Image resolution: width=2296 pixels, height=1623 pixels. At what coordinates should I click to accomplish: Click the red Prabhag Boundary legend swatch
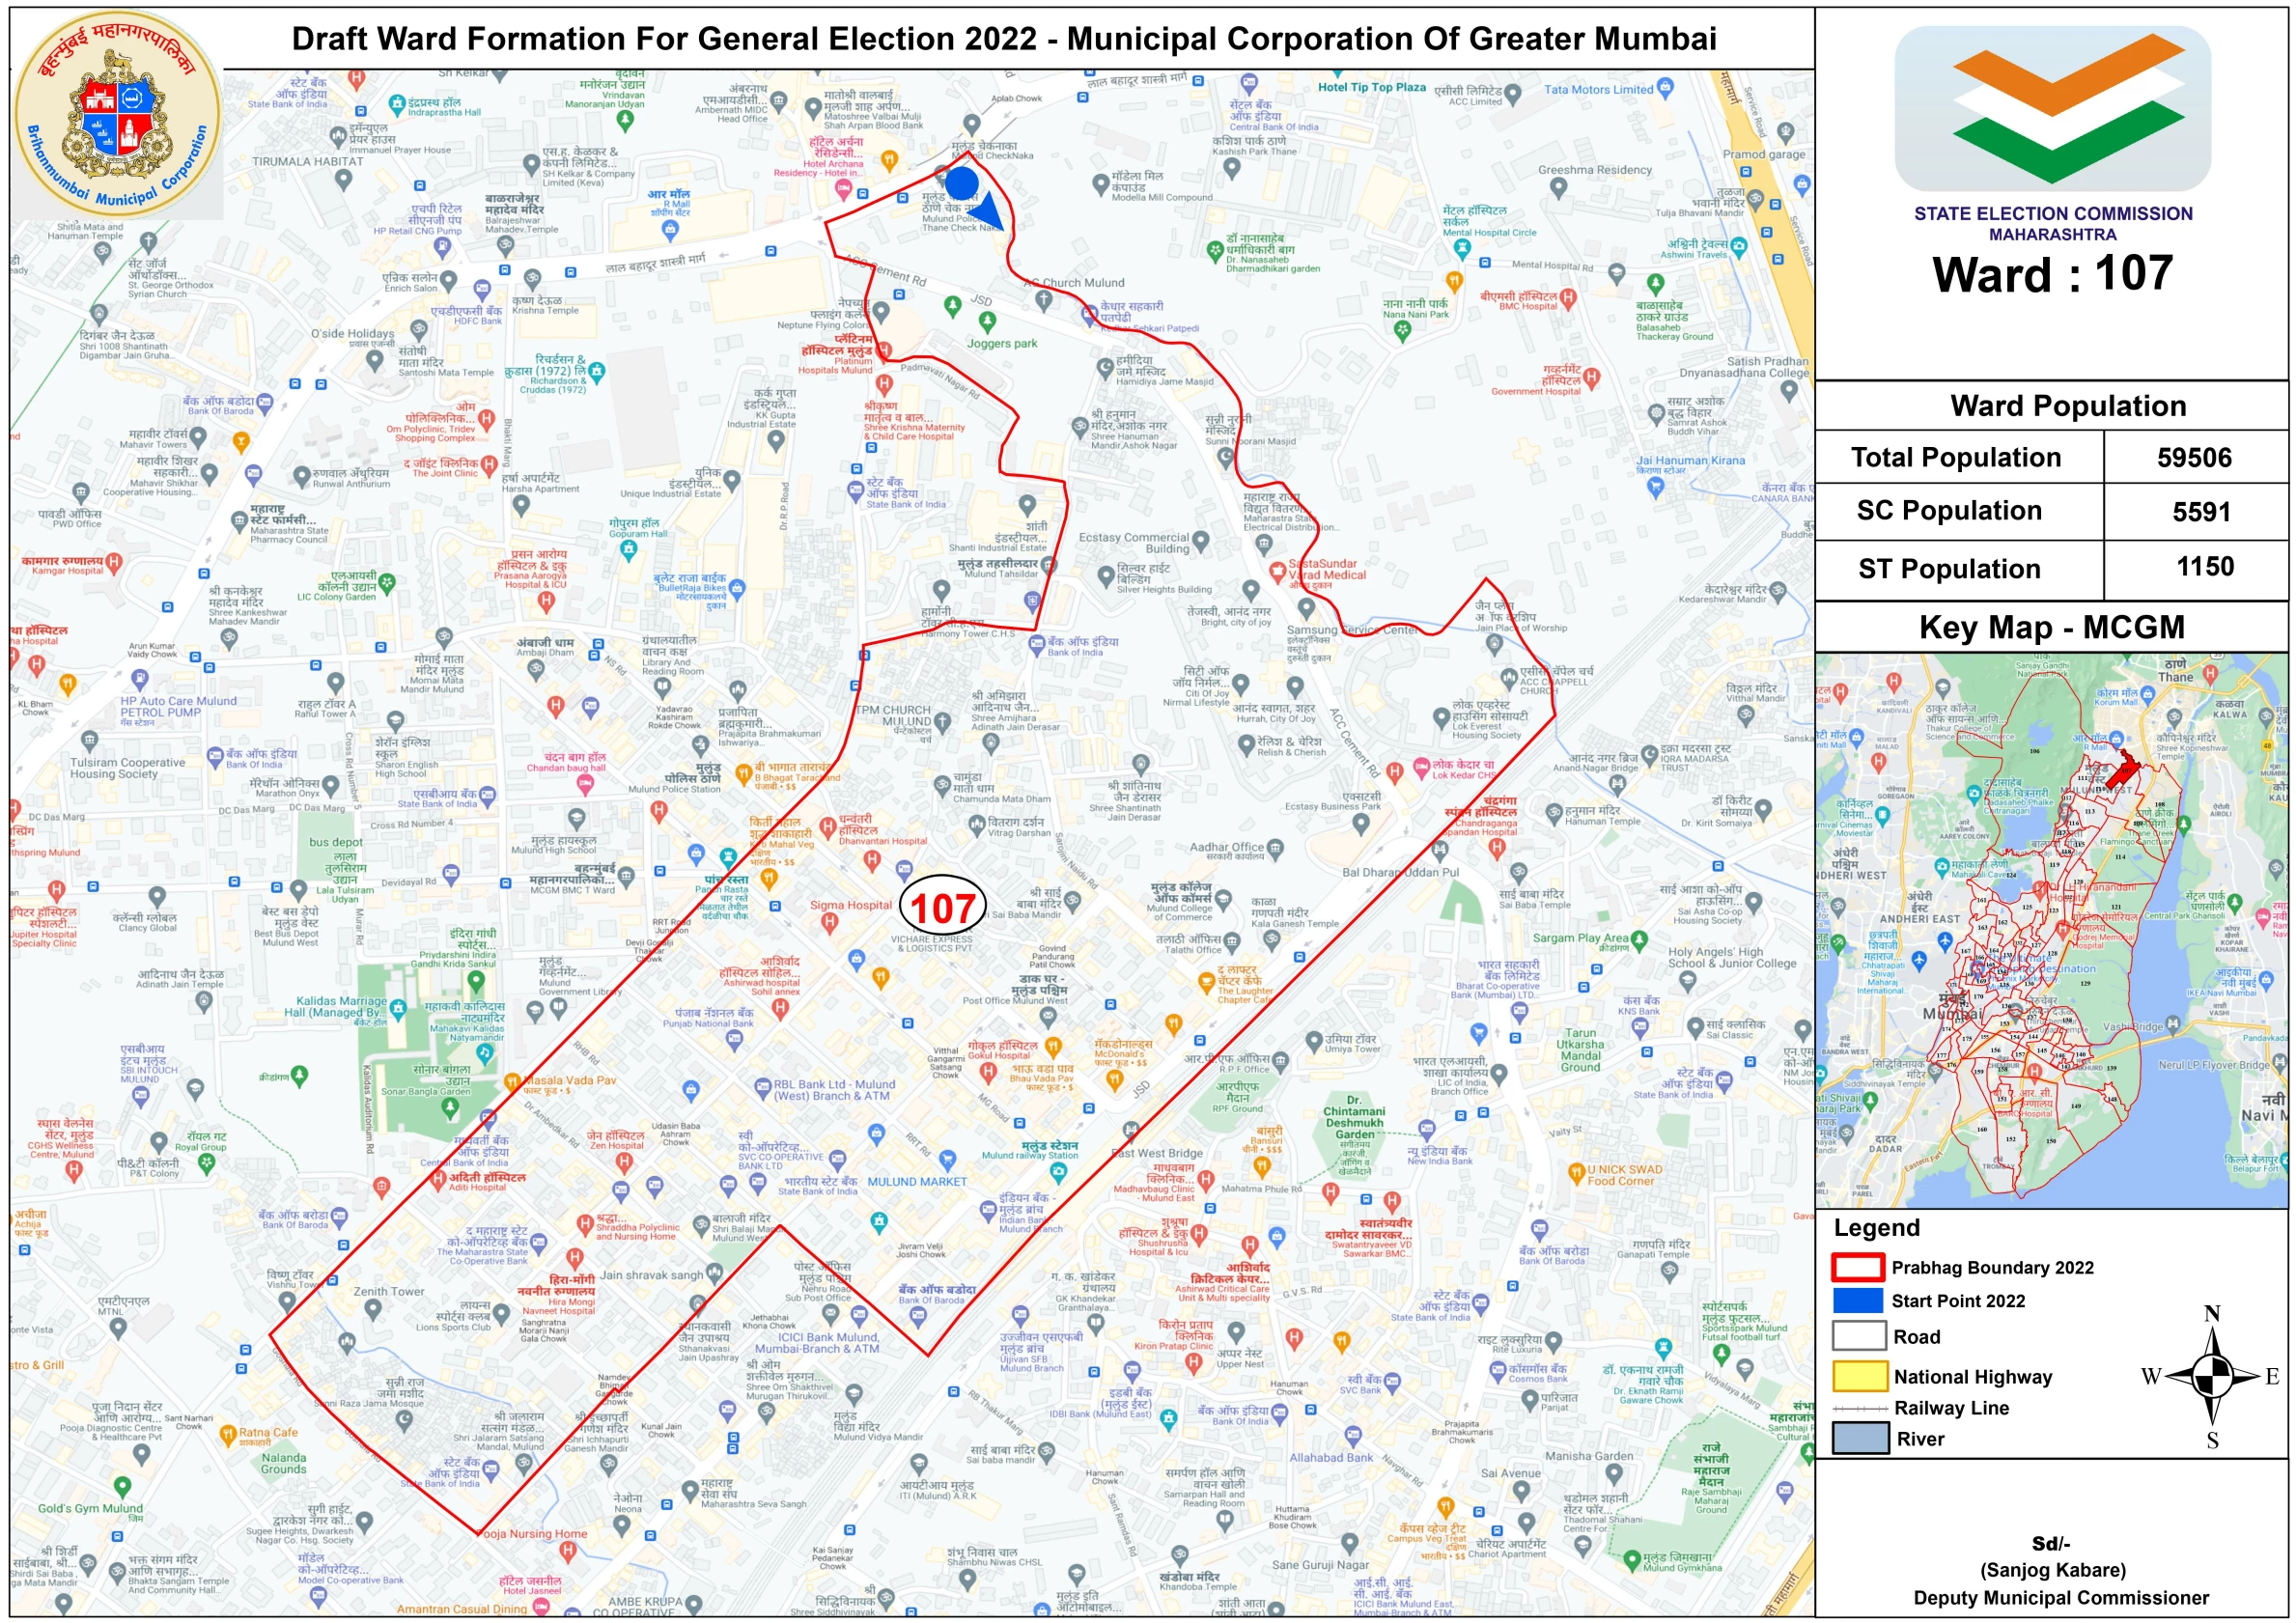1857,1267
